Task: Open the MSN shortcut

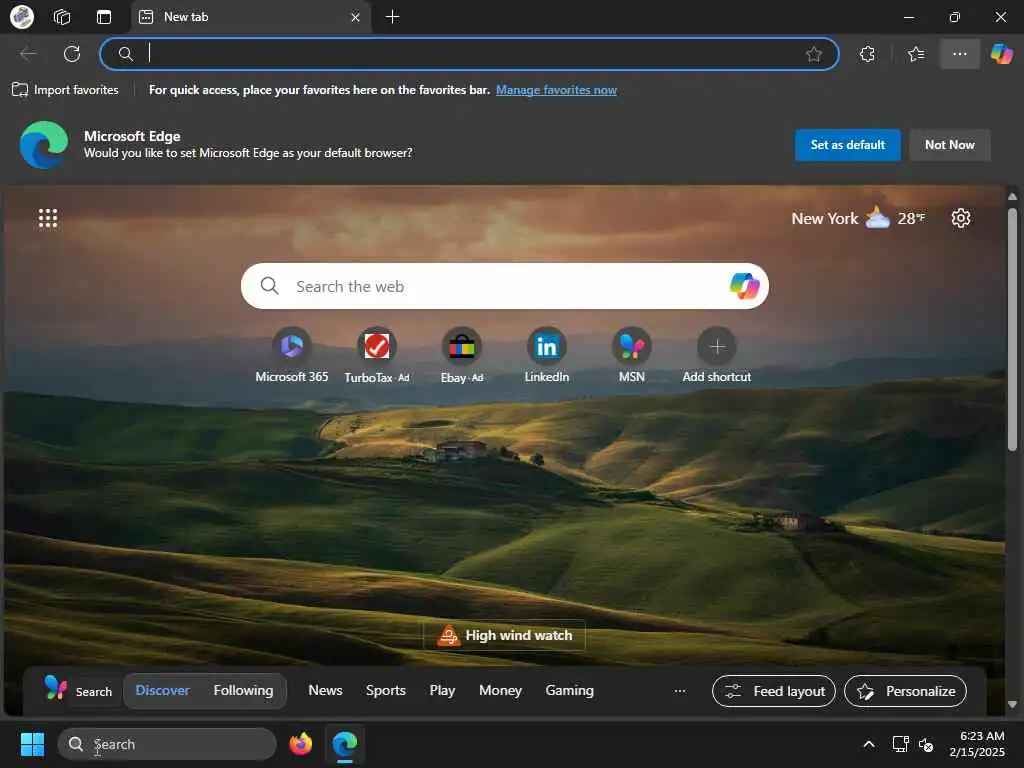Action: click(632, 356)
